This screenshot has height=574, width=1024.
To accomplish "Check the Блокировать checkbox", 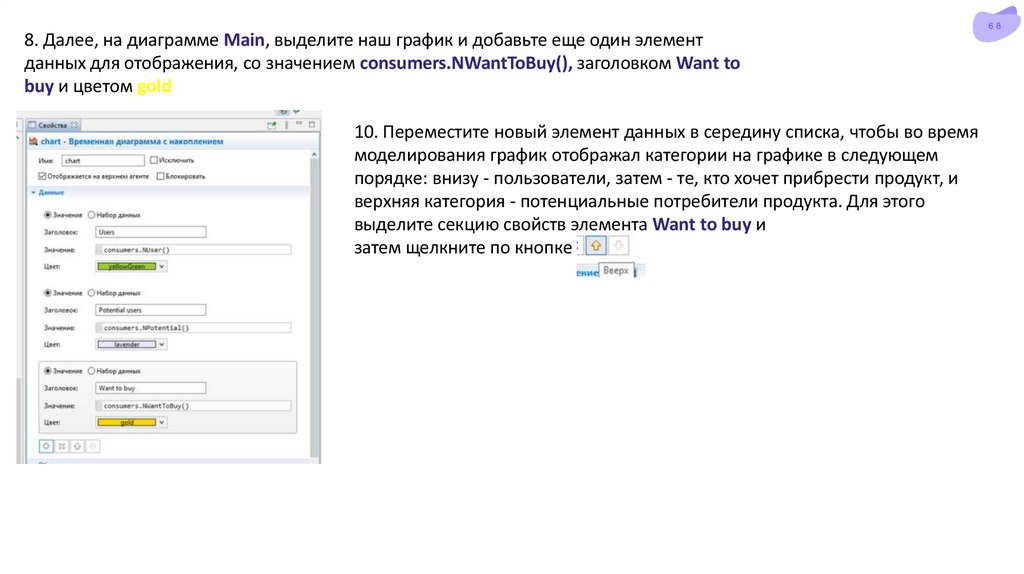I will coord(160,176).
